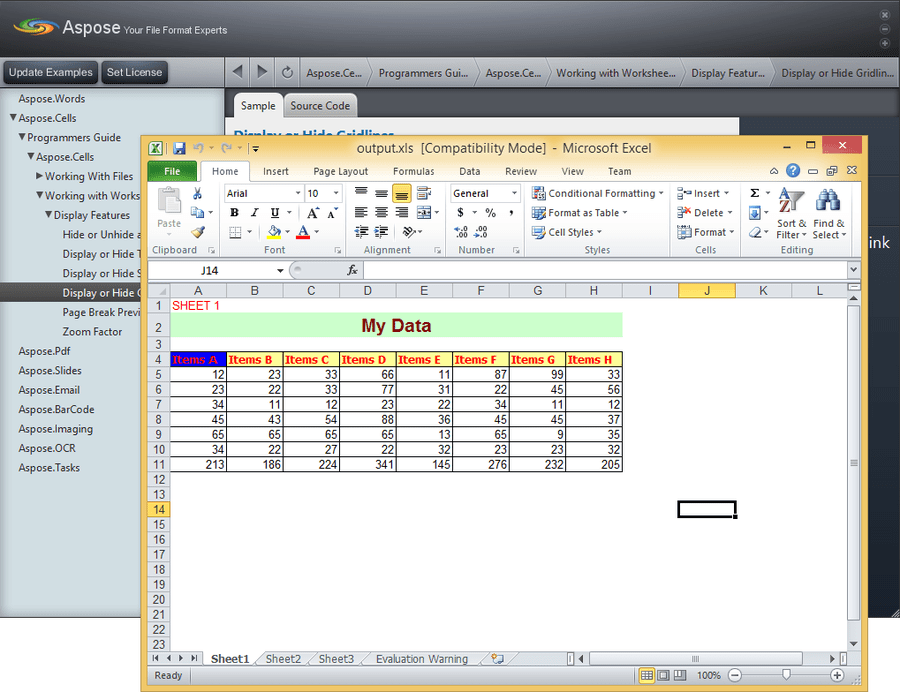
Task: Click the Format Painter brush icon
Action: pos(198,232)
